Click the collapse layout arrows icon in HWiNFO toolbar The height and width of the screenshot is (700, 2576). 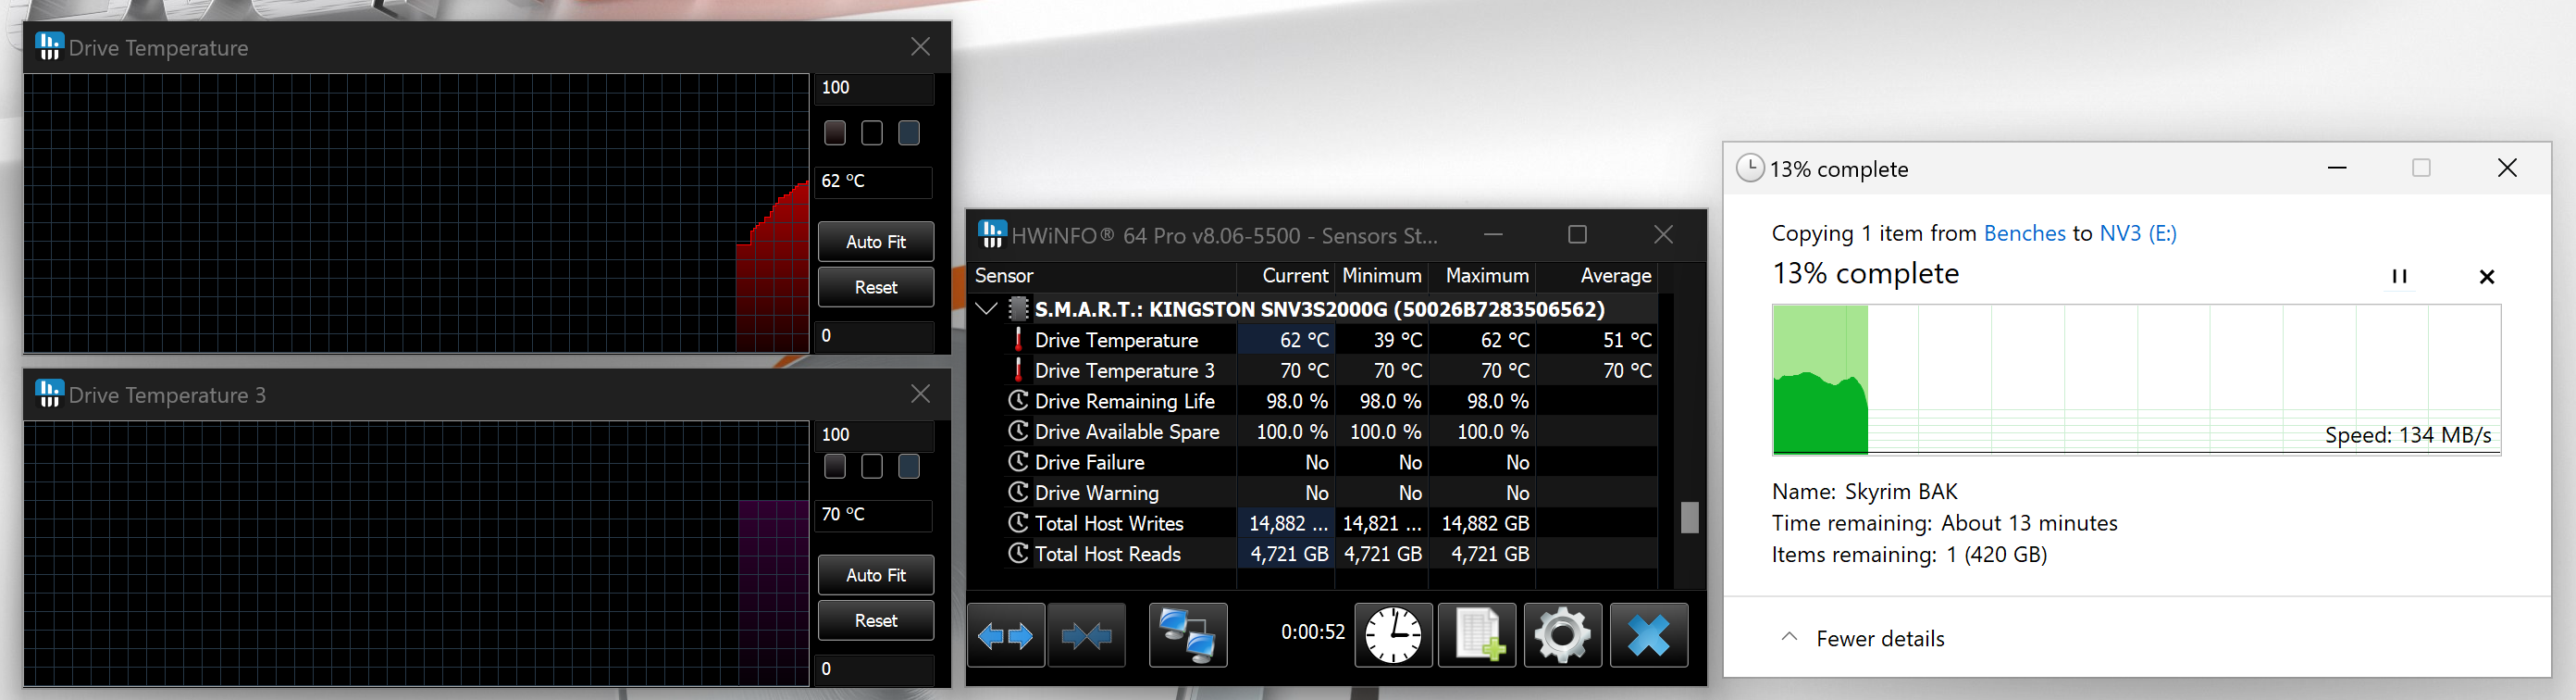pos(1087,635)
